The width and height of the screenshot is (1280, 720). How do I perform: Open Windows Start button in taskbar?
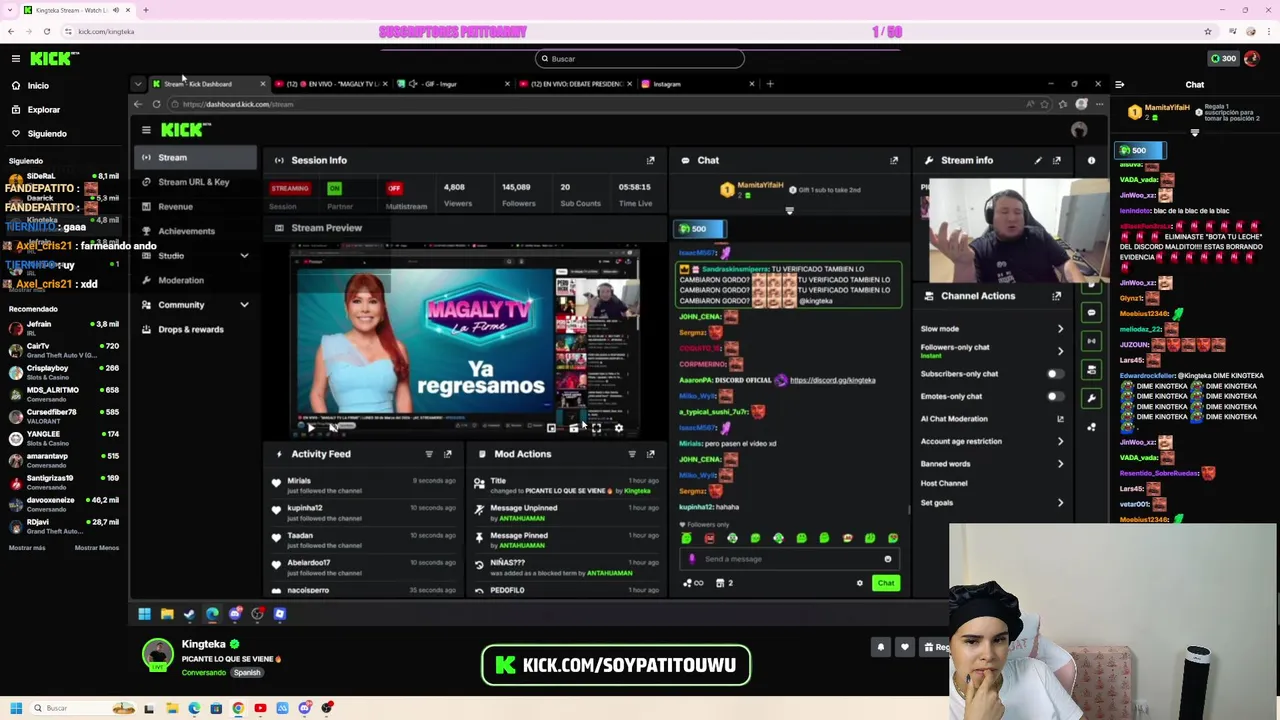coord(16,708)
